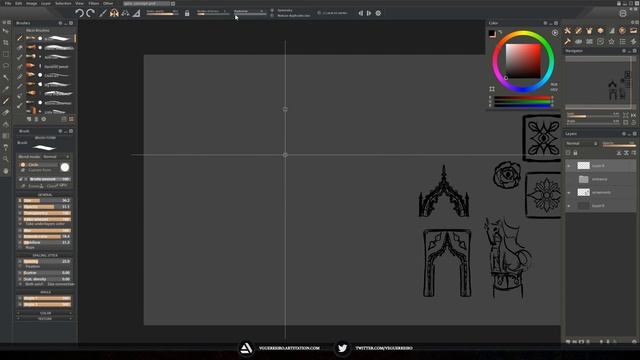Open the Selection menu

coord(63,3)
